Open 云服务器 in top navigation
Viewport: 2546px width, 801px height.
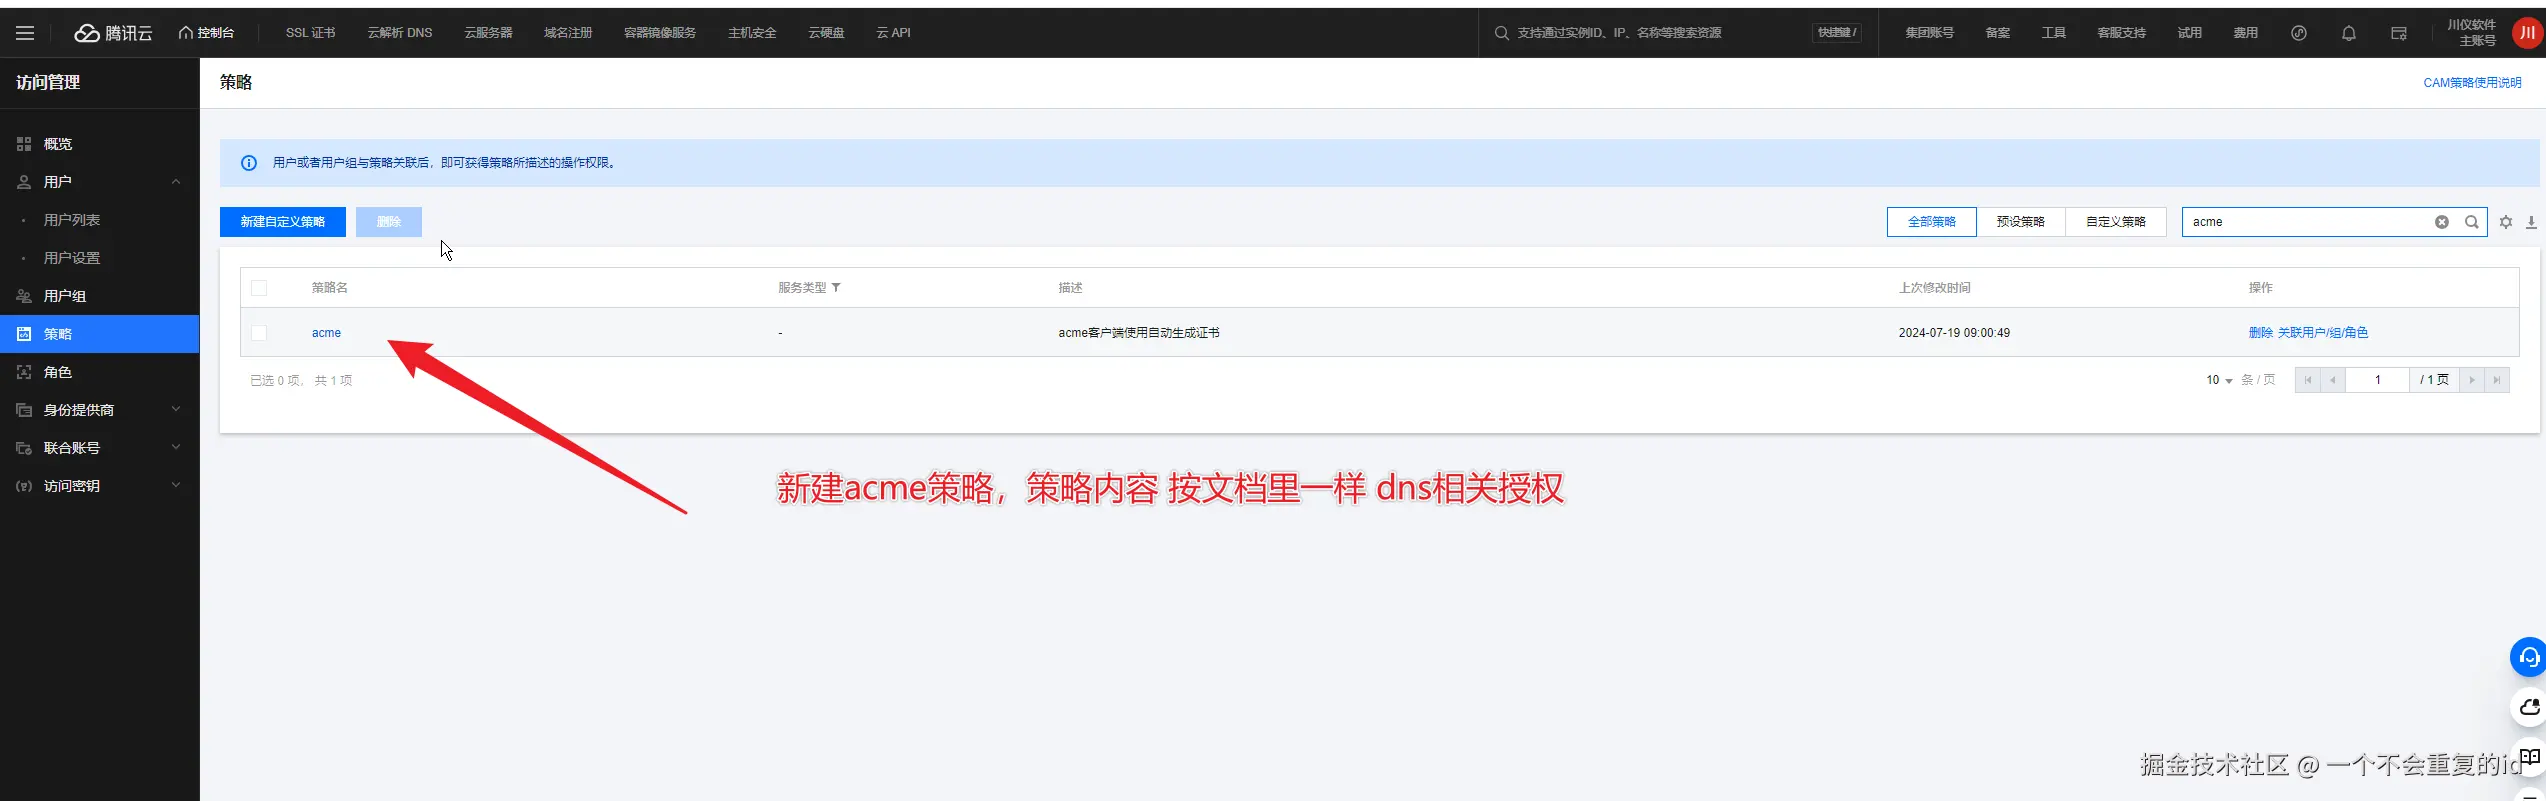click(488, 33)
